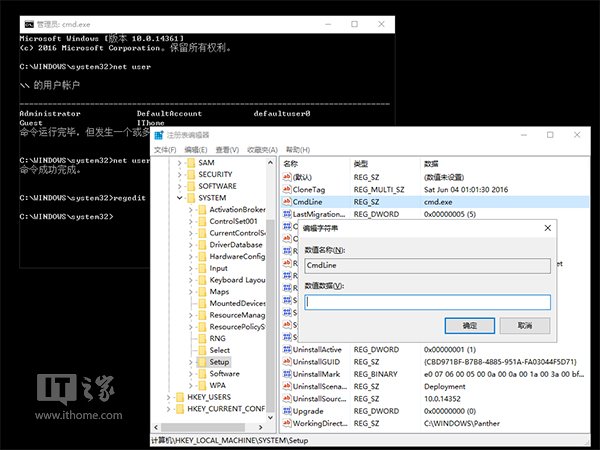Viewport: 600px width, 450px height.
Task: Expand the SOFTWARE key under HKEY_LOCAL_MACHINE
Action: click(x=178, y=186)
